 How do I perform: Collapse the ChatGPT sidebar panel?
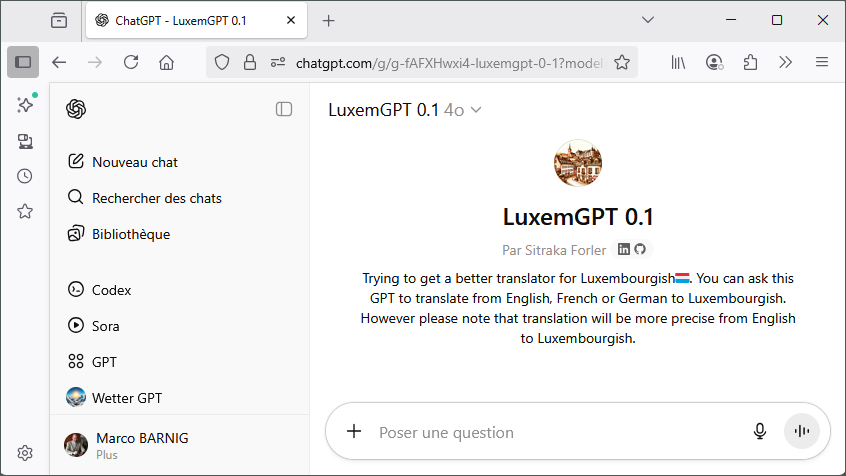(x=284, y=109)
